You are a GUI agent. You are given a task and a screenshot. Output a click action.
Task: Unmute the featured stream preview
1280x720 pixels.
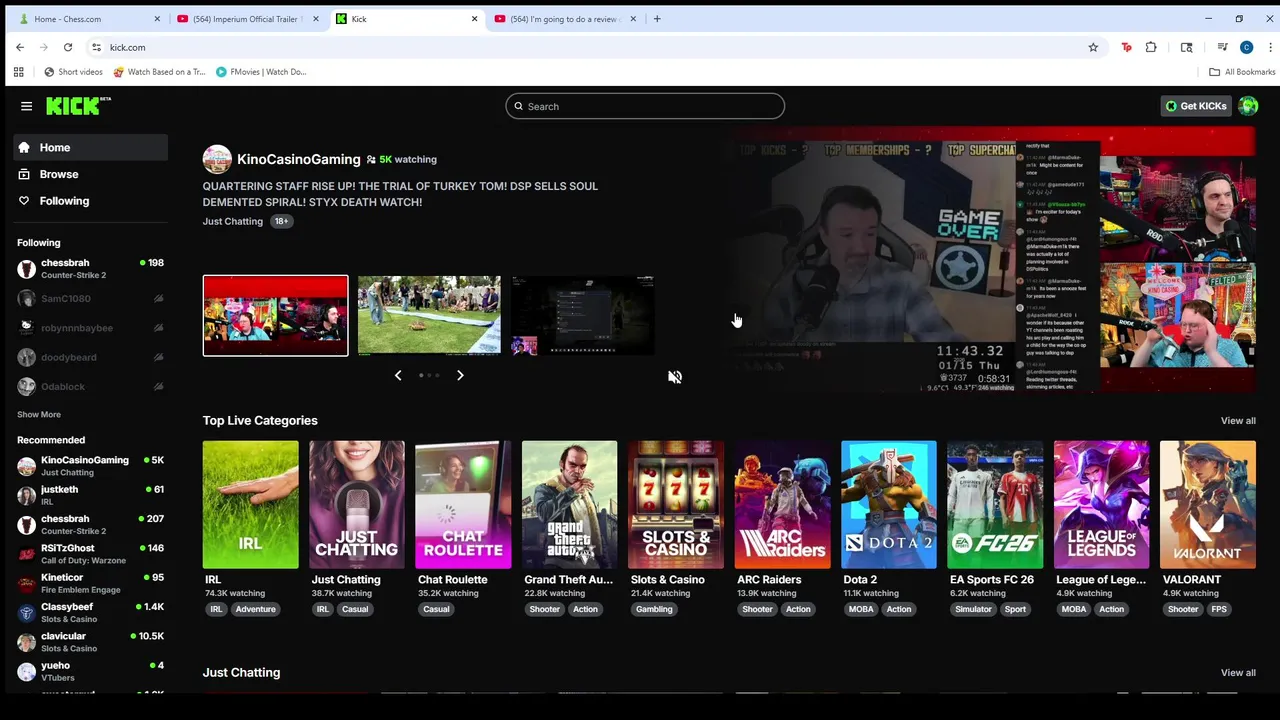(x=675, y=377)
